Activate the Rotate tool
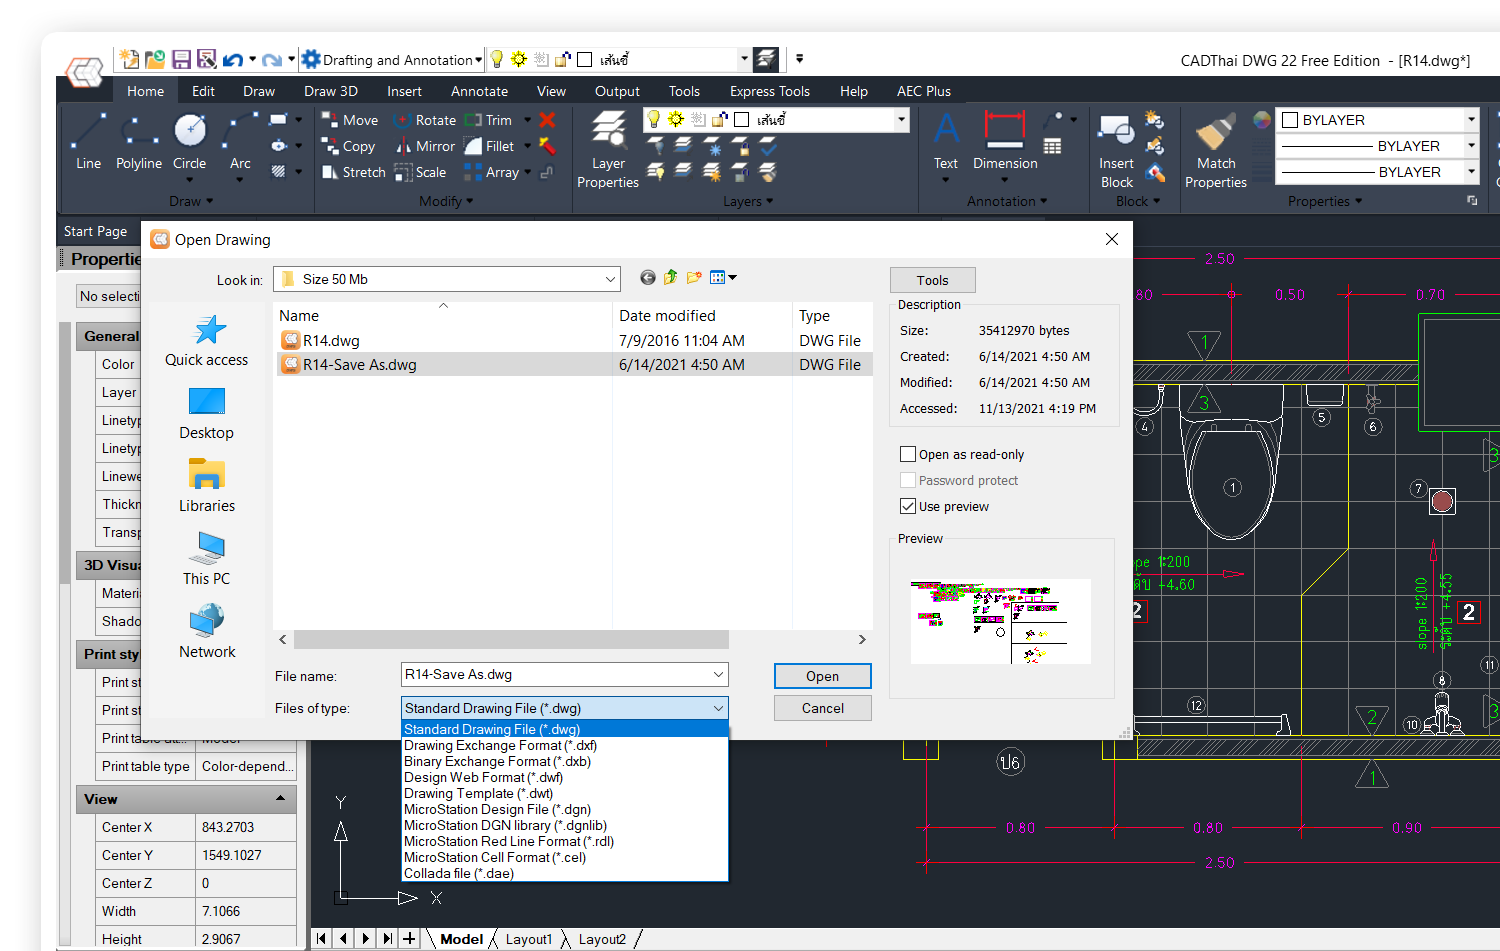Screen dimensions: 1500x951 [x=425, y=120]
